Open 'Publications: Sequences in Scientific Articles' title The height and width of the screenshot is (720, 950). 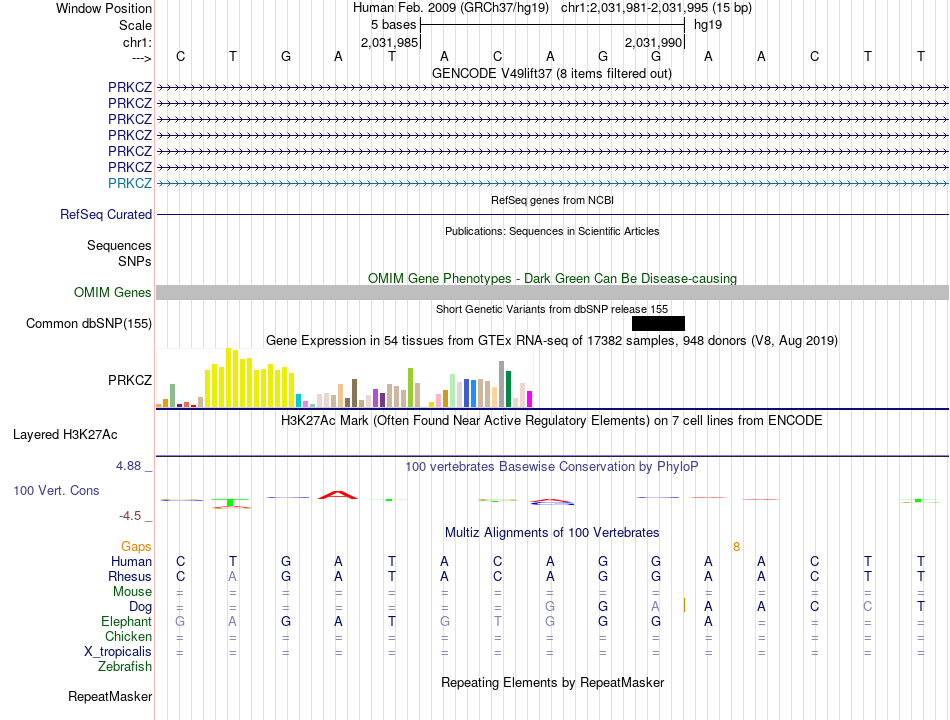coord(552,231)
